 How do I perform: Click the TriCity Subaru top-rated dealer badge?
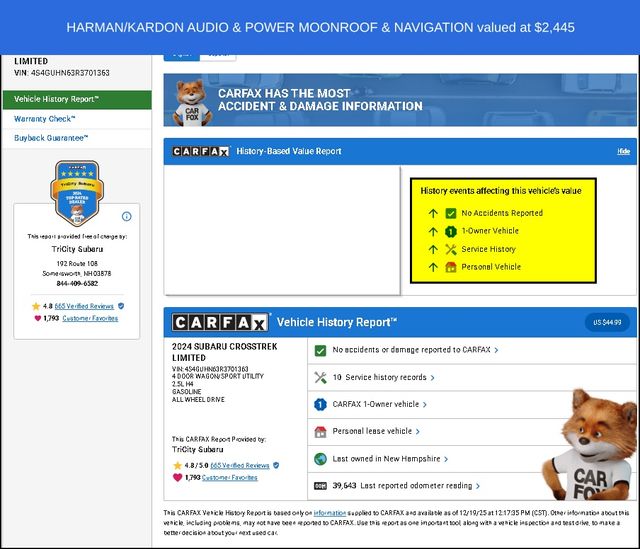coord(76,194)
